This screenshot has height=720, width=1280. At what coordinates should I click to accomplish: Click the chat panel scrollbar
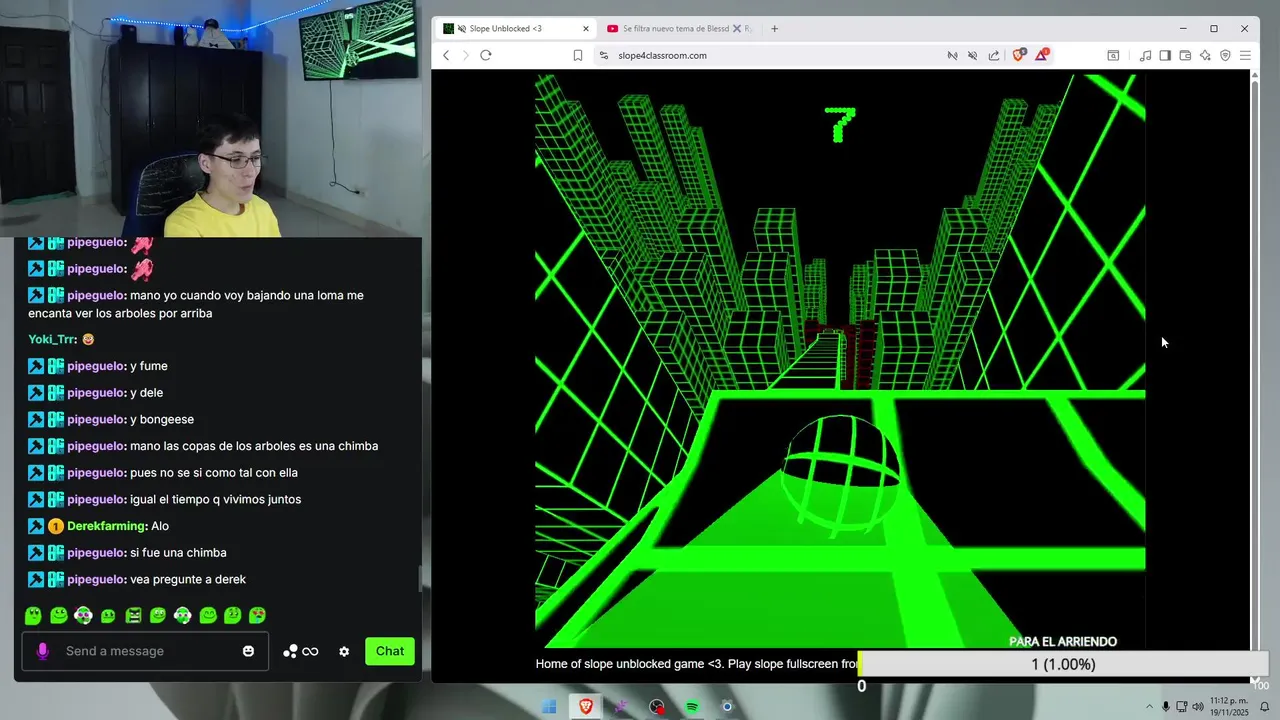pos(420,577)
